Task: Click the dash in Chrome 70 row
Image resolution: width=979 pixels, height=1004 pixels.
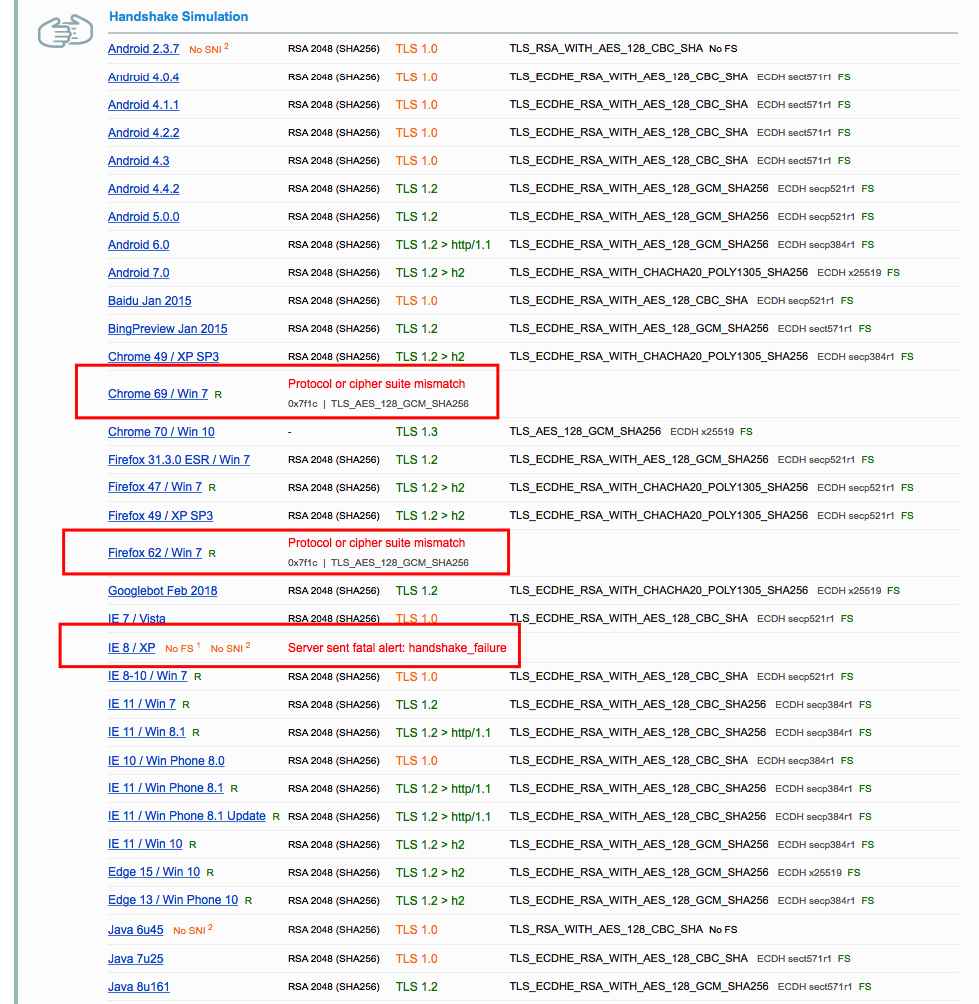Action: click(289, 432)
